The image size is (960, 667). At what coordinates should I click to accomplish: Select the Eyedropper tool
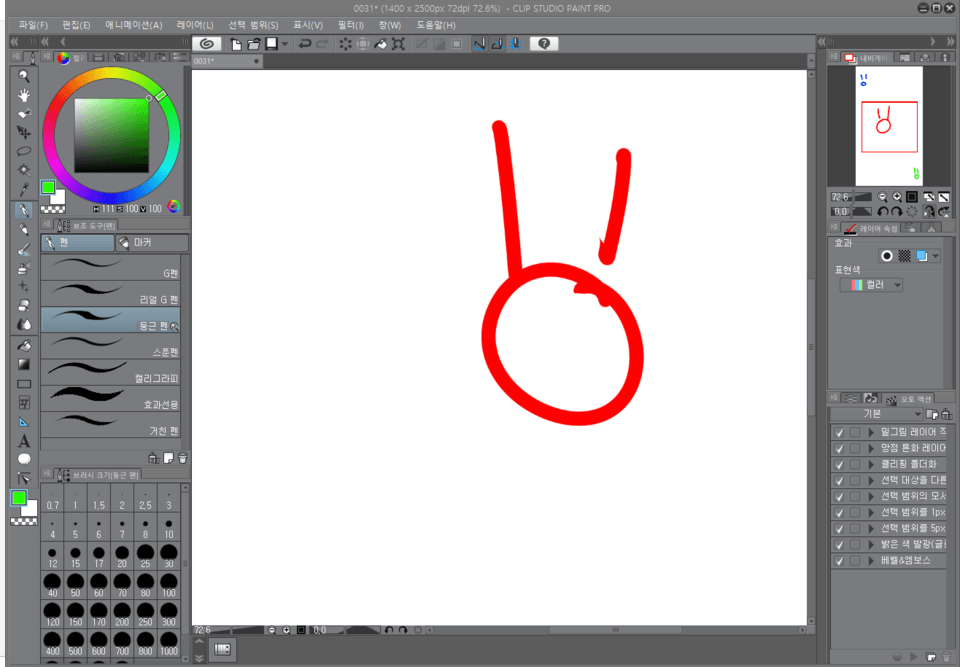click(x=24, y=189)
